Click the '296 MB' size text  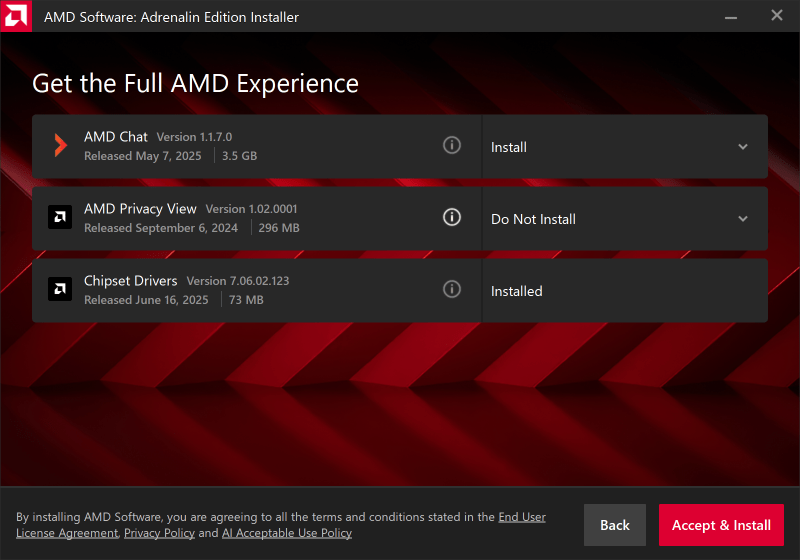tap(279, 228)
